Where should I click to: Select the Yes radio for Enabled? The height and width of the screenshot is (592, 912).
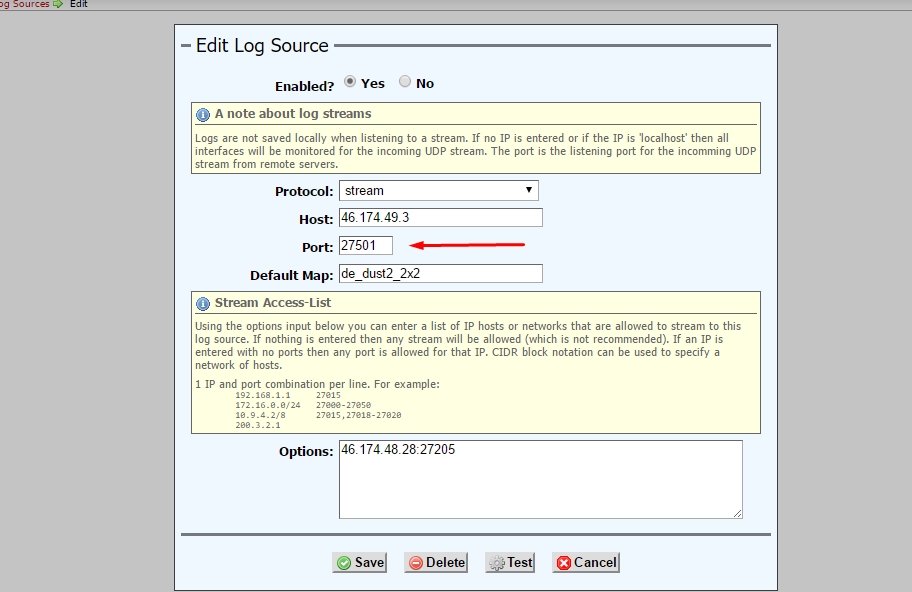pyautogui.click(x=350, y=82)
